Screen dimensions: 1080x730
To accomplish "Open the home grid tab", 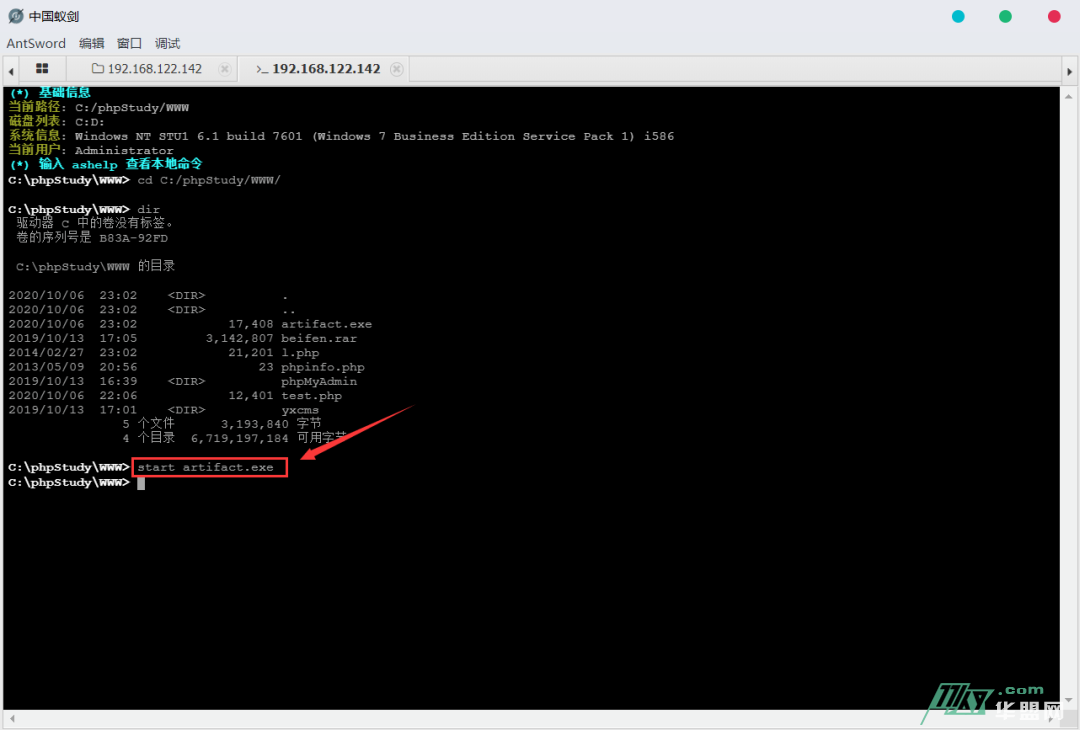I will tap(42, 69).
